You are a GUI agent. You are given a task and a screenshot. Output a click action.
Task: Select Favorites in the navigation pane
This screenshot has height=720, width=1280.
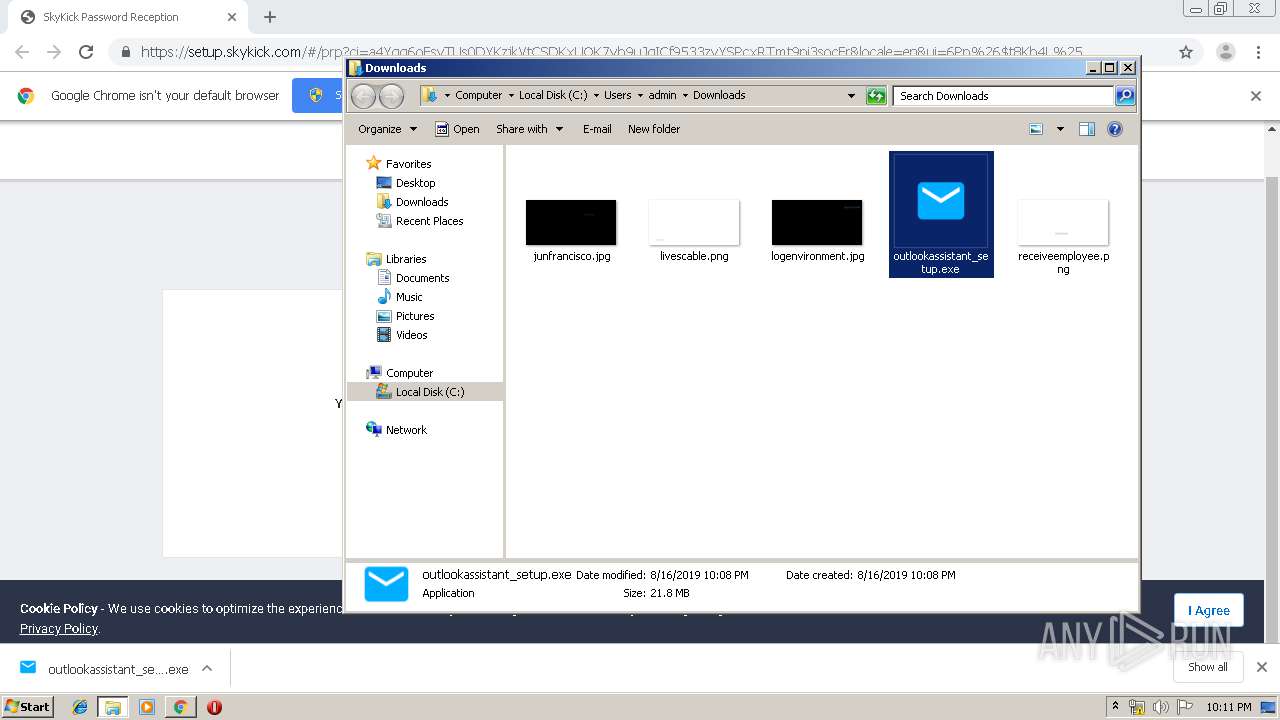399,164
